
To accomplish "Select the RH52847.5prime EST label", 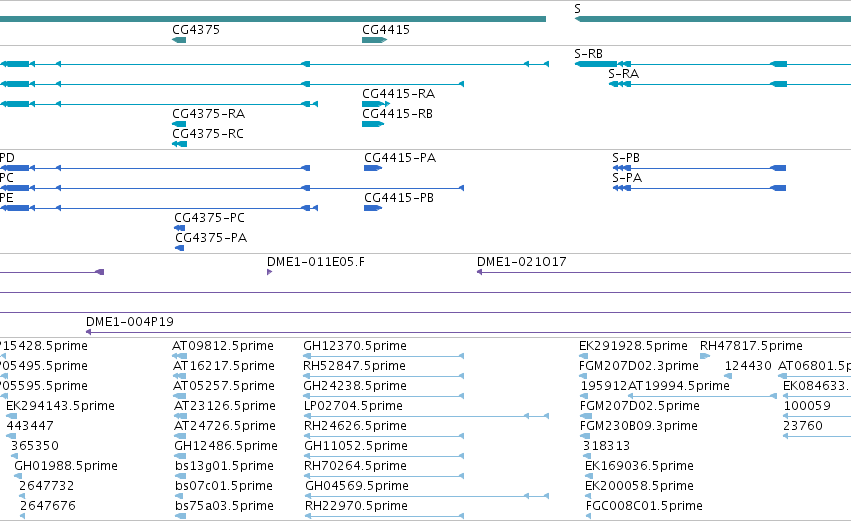I will pos(354,366).
